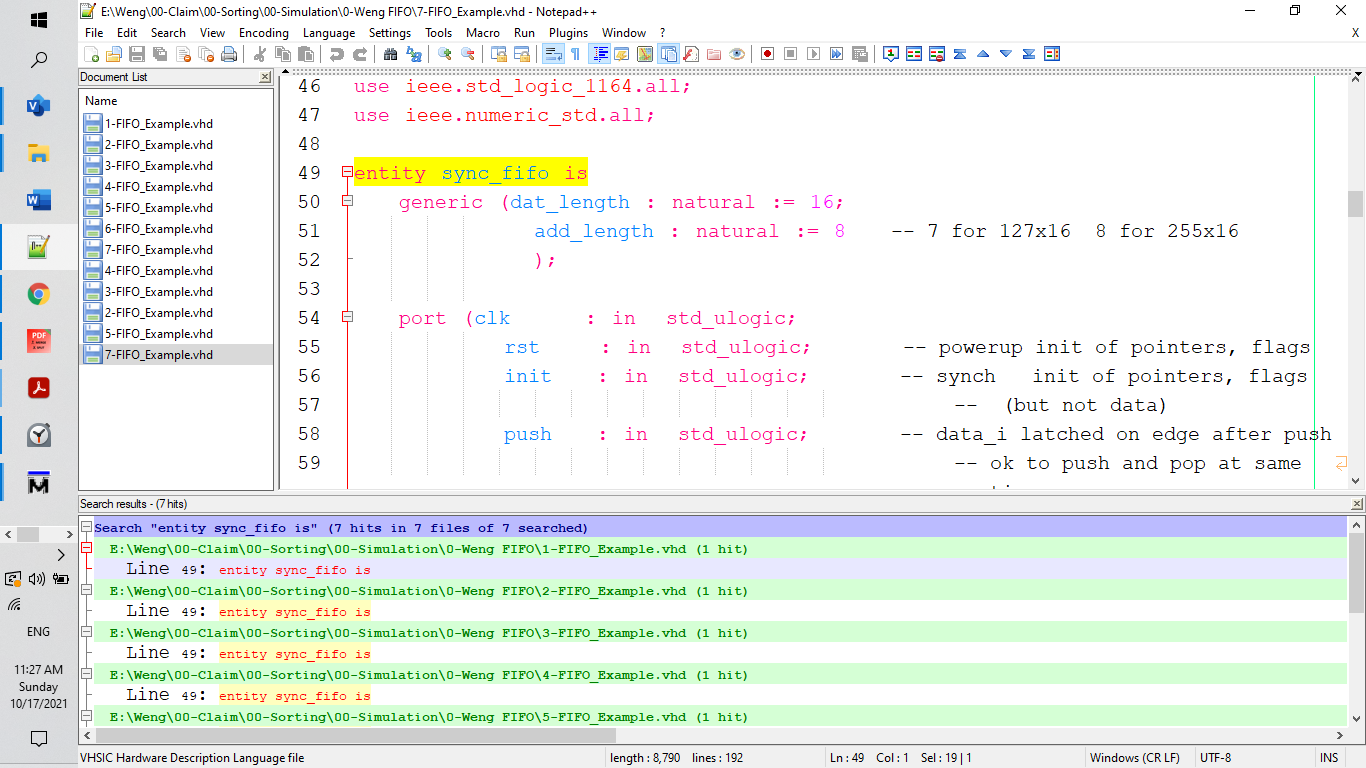Screen dimensions: 1366x768
Task: Click the Save All toolbar icon
Action: point(160,54)
